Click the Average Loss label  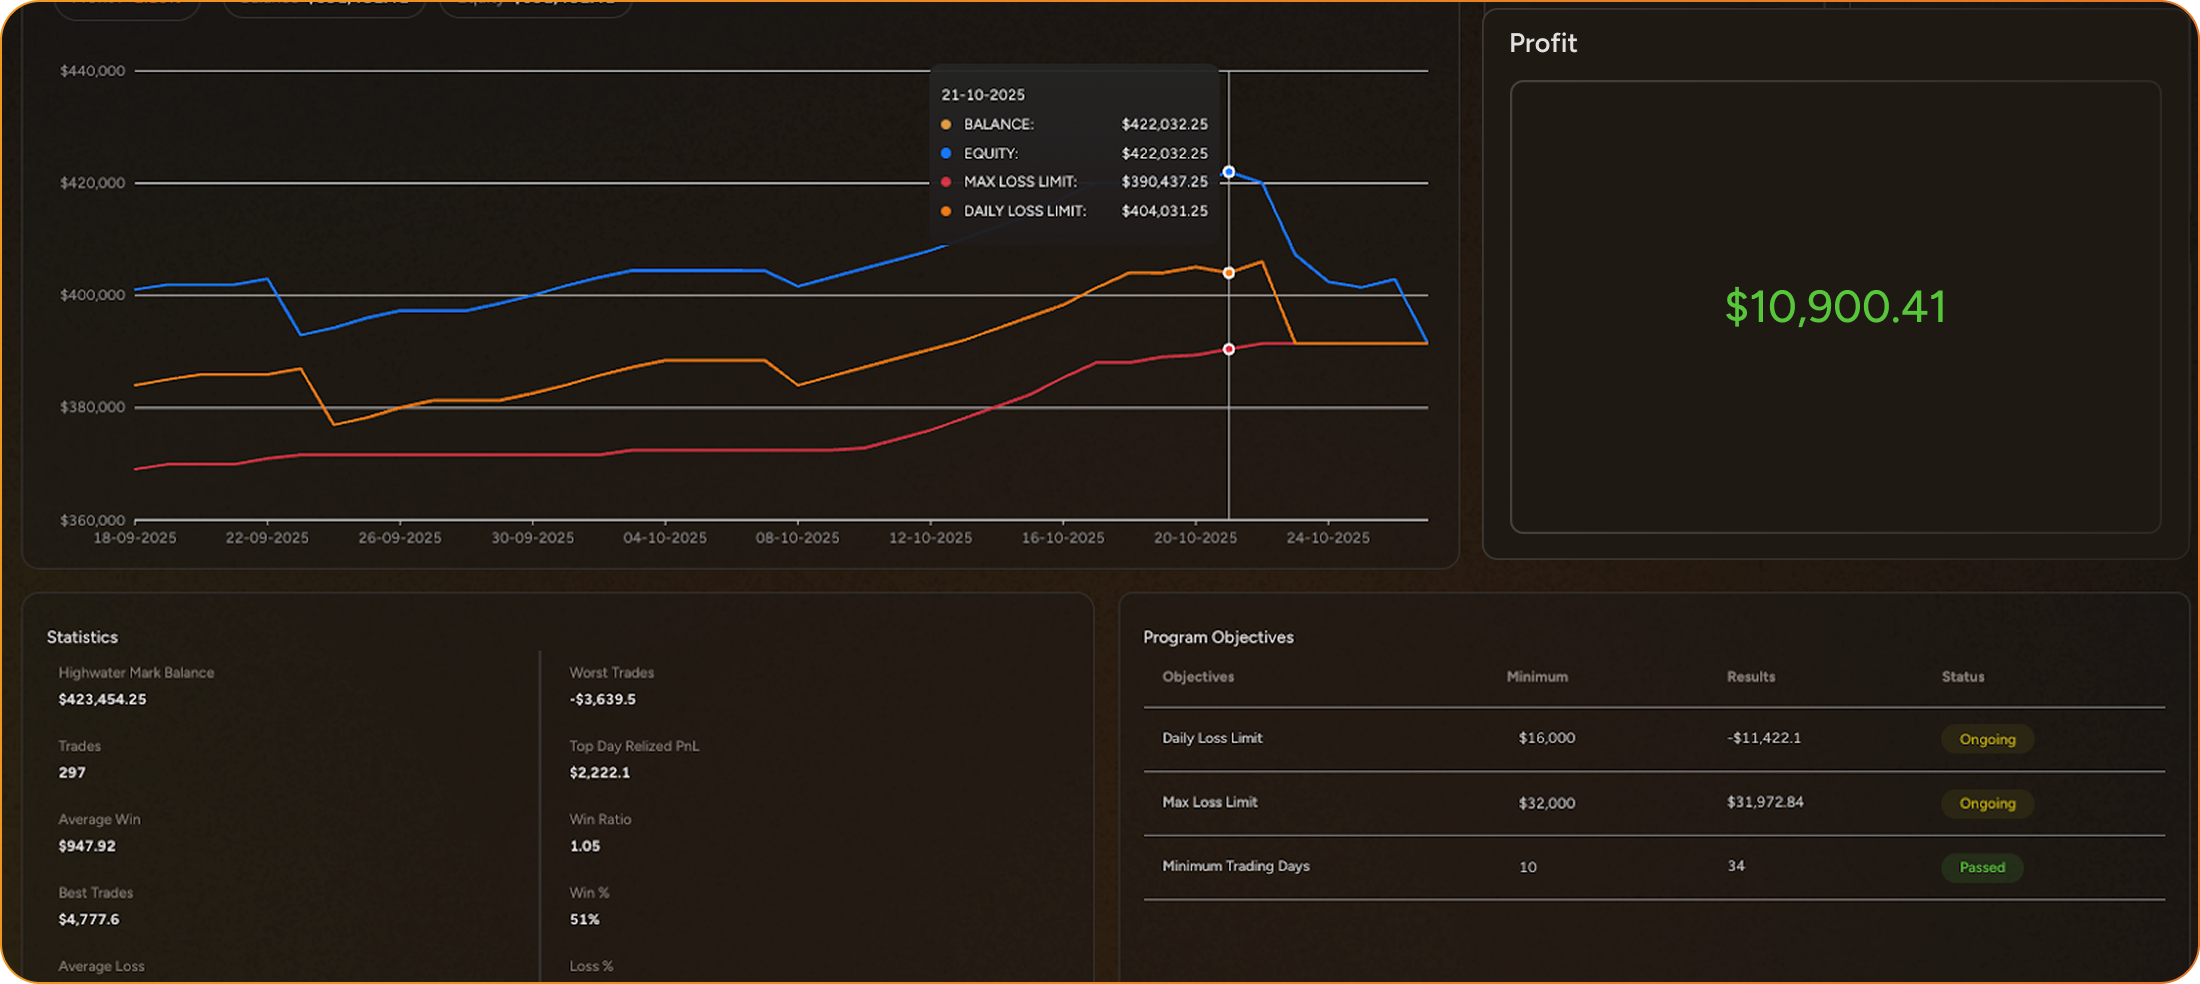(x=101, y=967)
